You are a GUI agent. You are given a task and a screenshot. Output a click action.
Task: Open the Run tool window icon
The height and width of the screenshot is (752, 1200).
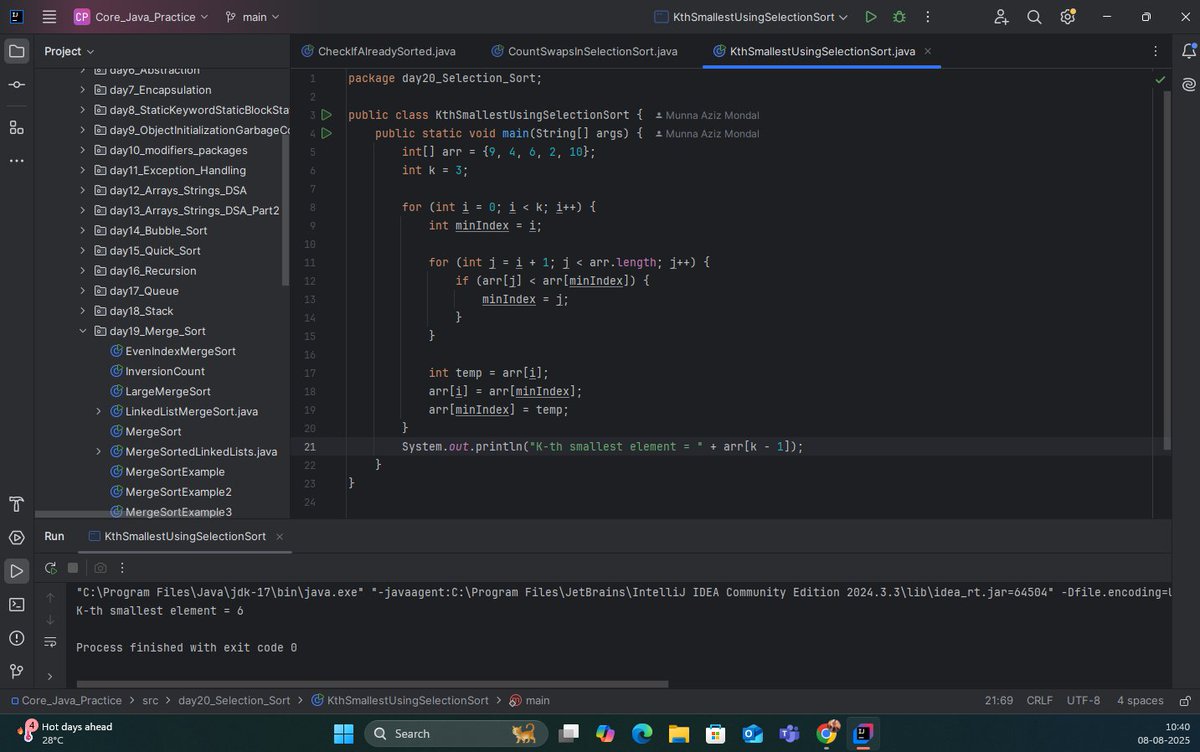click(16, 571)
